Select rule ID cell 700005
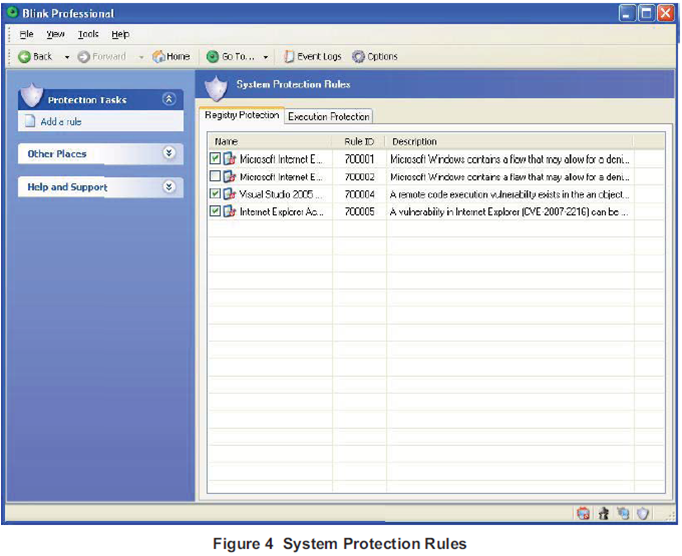Screen dimensions: 682x556 pos(359,211)
